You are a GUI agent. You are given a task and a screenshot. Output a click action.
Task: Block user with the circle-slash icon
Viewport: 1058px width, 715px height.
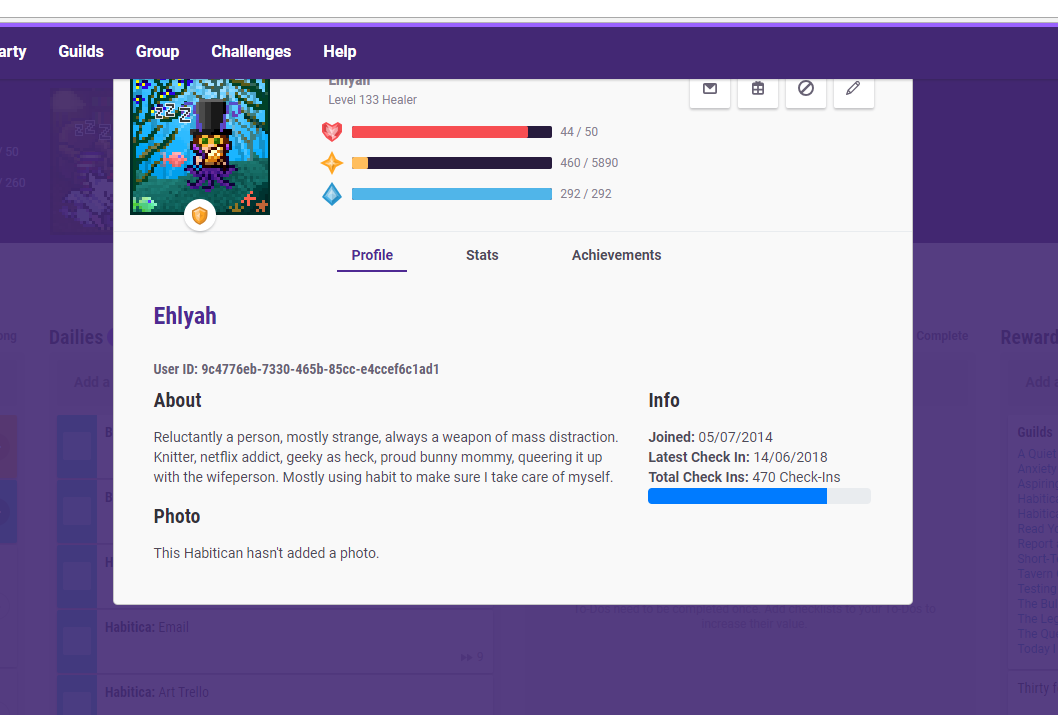click(806, 91)
